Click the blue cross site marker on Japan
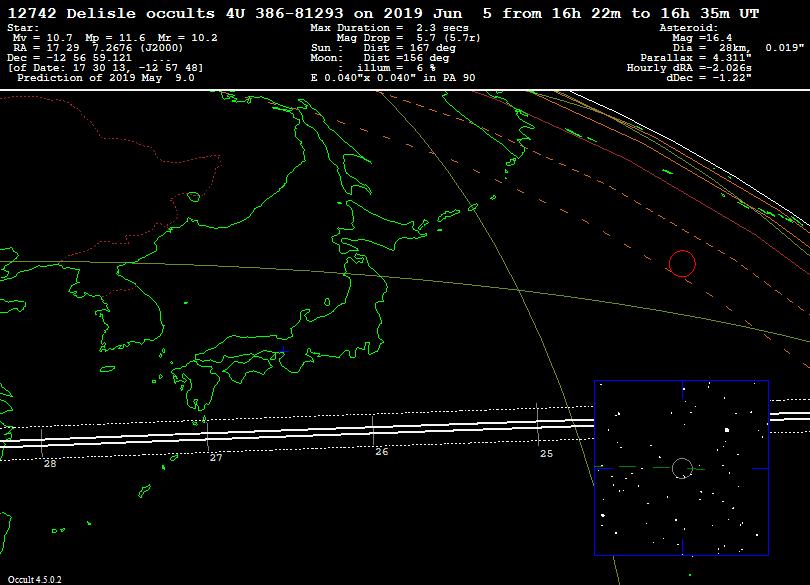This screenshot has height=585, width=810. point(283,351)
